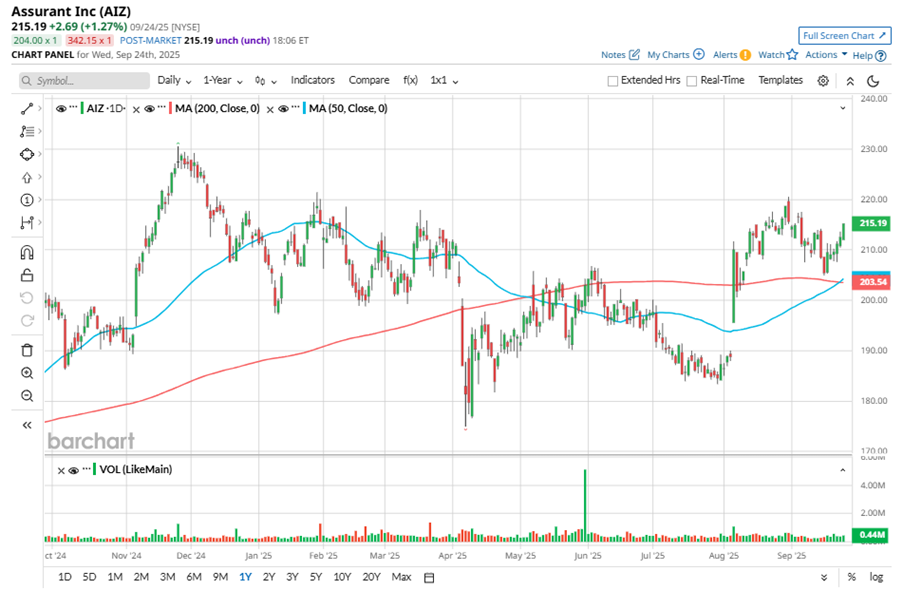Remove the MA (200, Close, 0) indicator

[x=136, y=109]
